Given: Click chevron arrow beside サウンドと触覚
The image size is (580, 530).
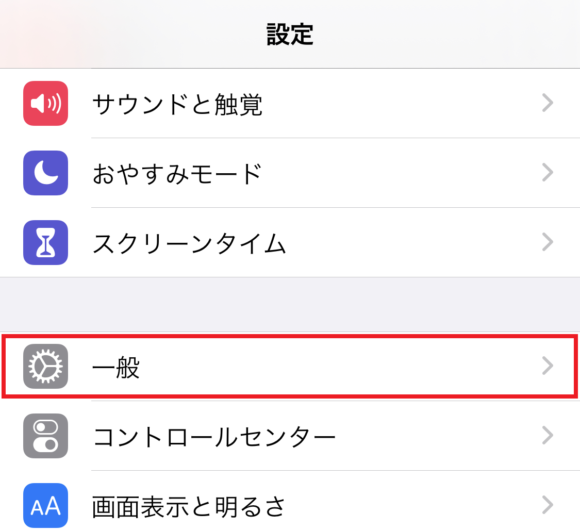Looking at the screenshot, I should (x=547, y=103).
